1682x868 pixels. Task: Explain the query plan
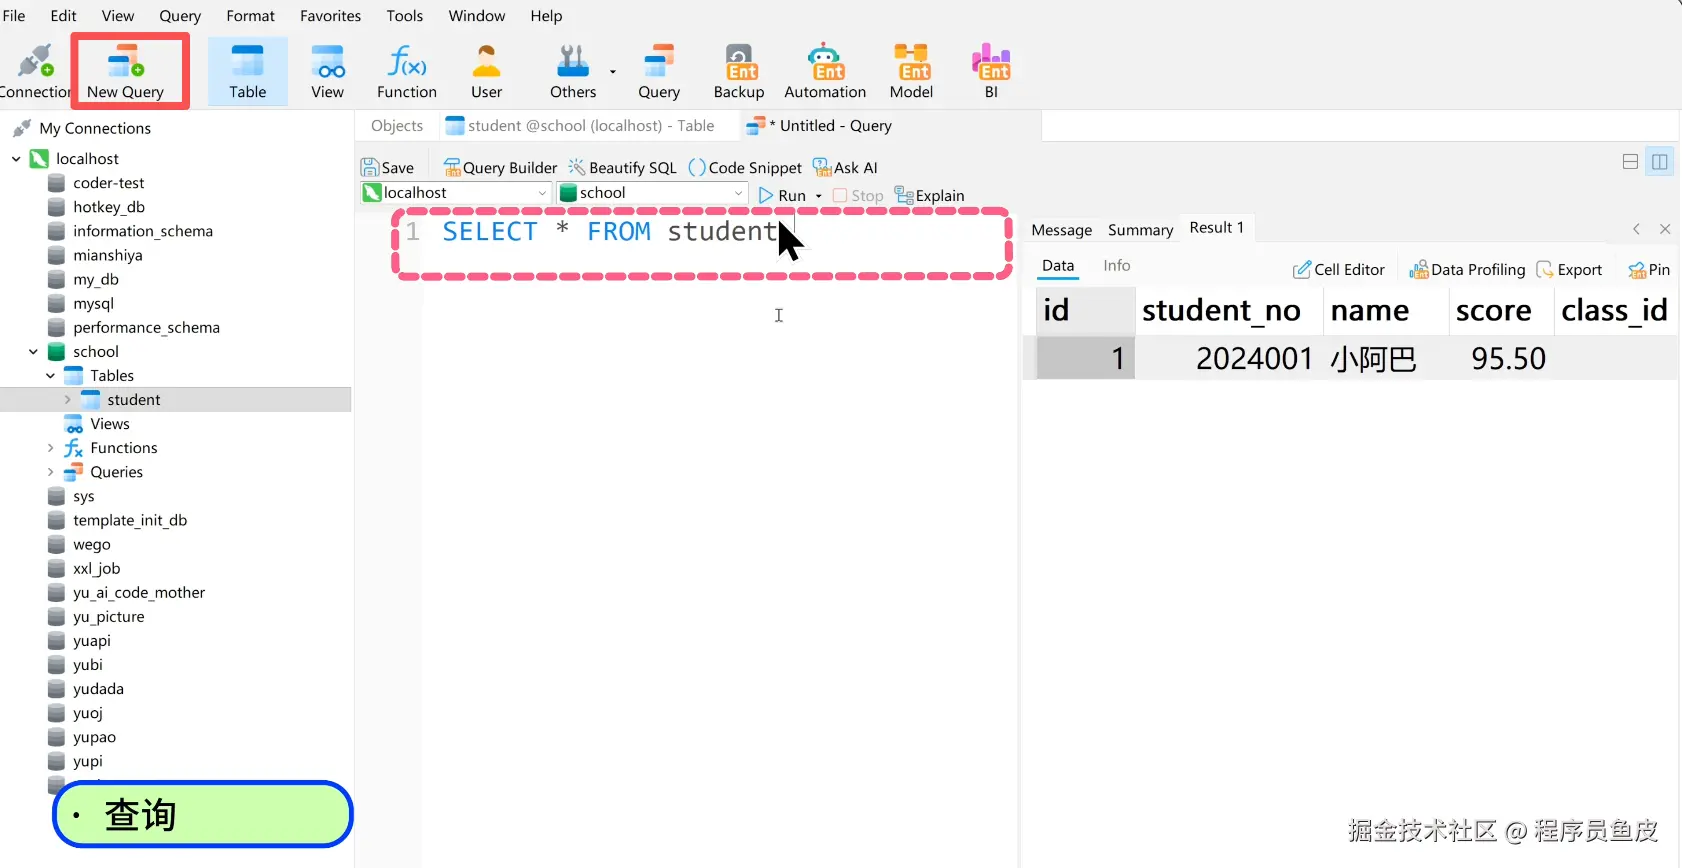[x=930, y=196]
